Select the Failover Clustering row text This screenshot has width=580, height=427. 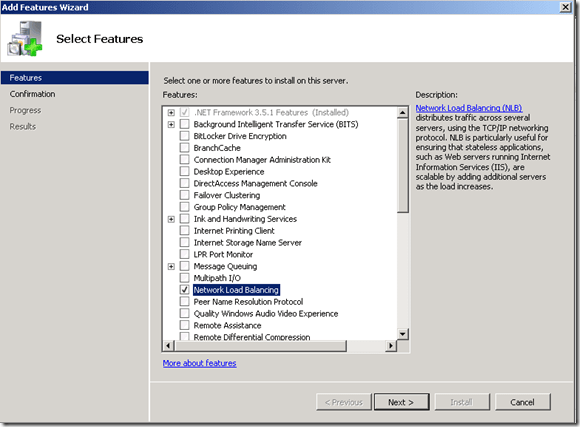point(227,195)
